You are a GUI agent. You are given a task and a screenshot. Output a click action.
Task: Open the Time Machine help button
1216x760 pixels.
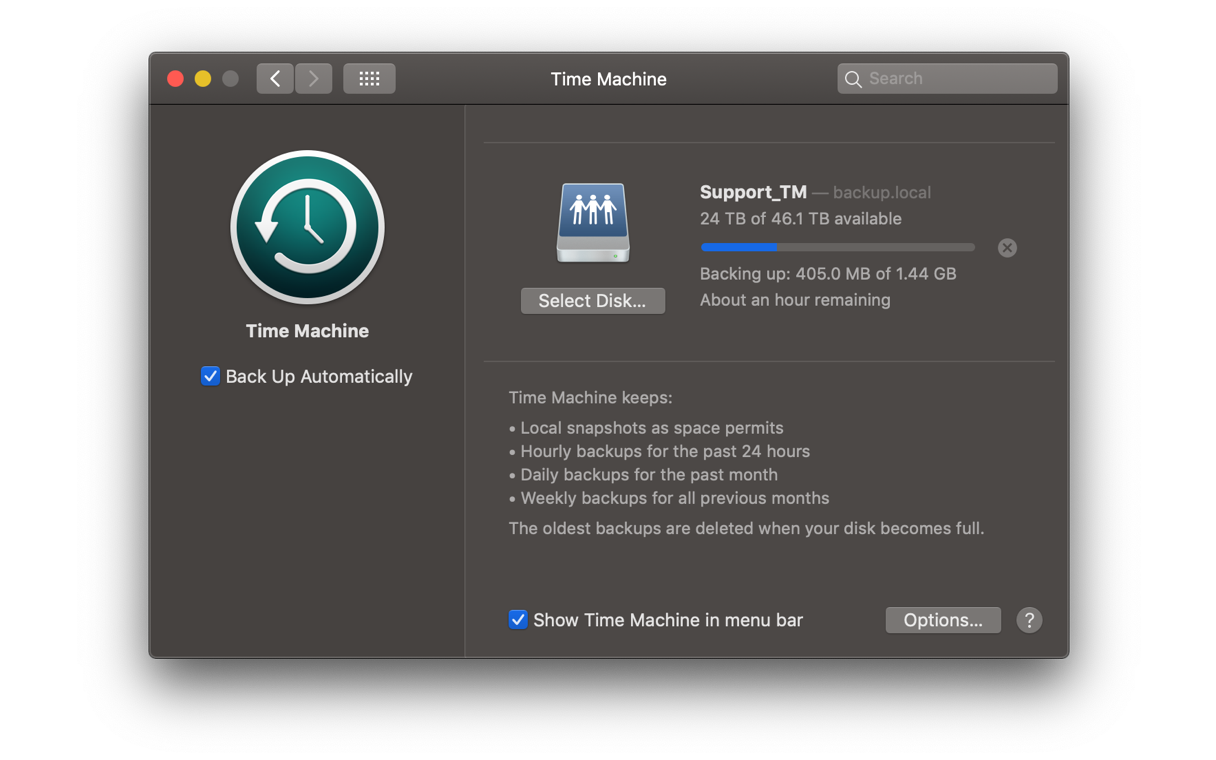tap(1029, 620)
